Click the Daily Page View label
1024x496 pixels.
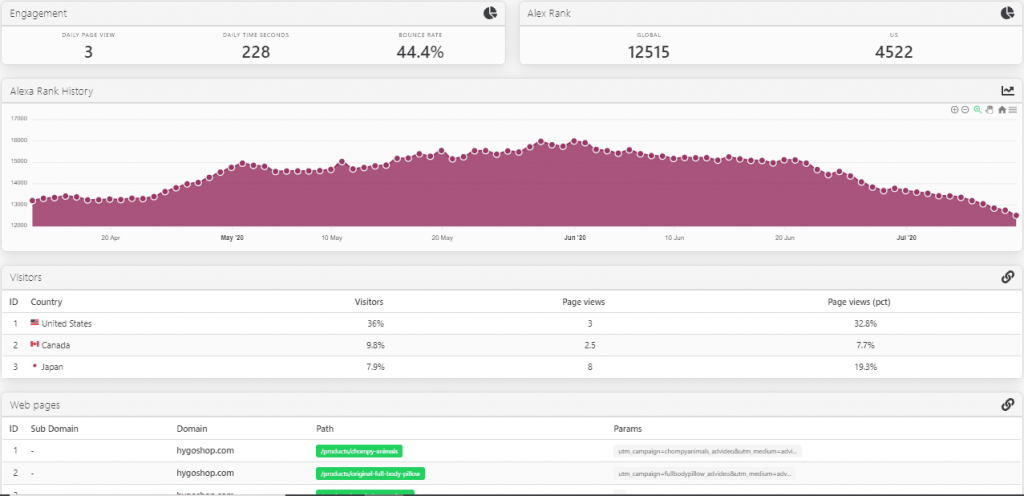pyautogui.click(x=89, y=35)
